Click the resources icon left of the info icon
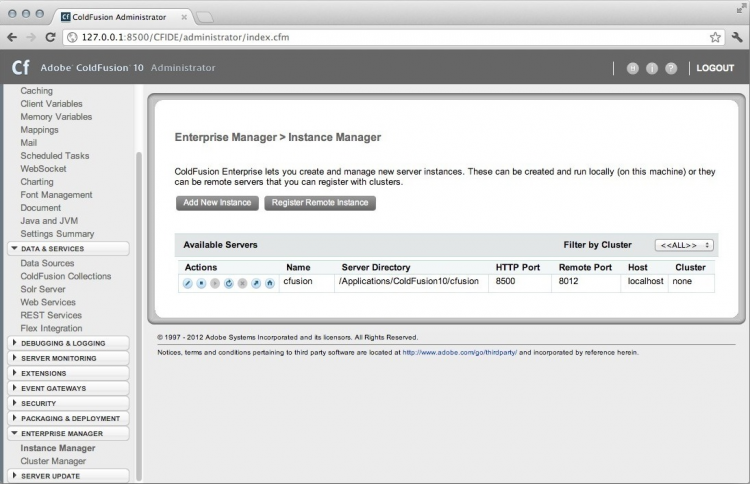The image size is (750, 484). click(x=633, y=68)
